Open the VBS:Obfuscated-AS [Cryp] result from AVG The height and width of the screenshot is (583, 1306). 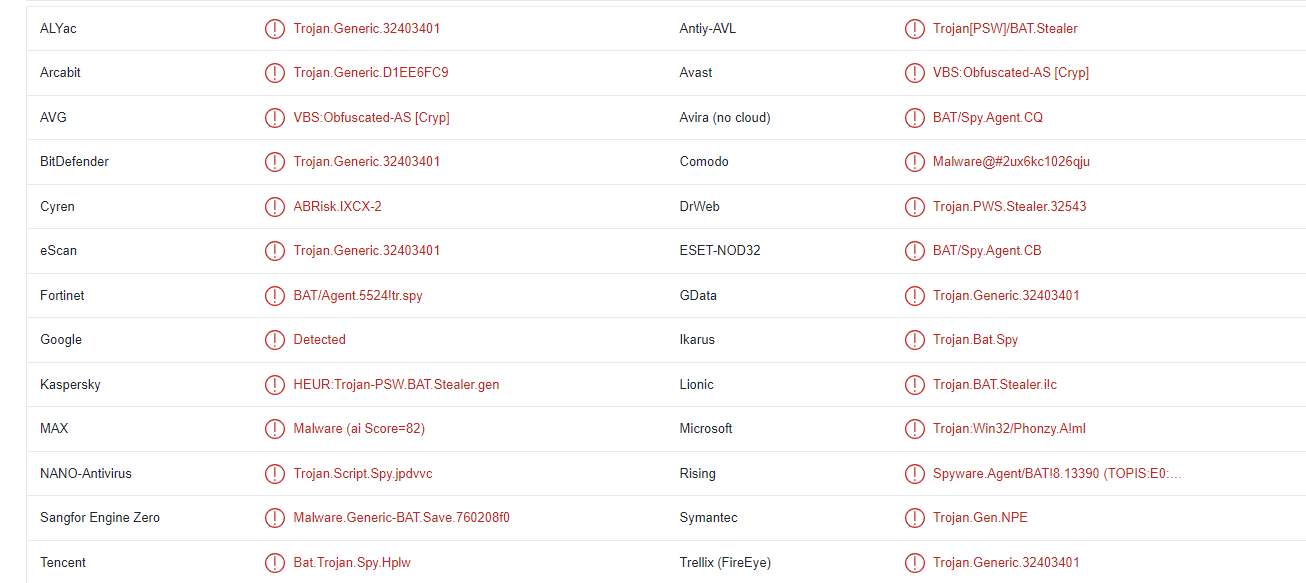[x=370, y=117]
